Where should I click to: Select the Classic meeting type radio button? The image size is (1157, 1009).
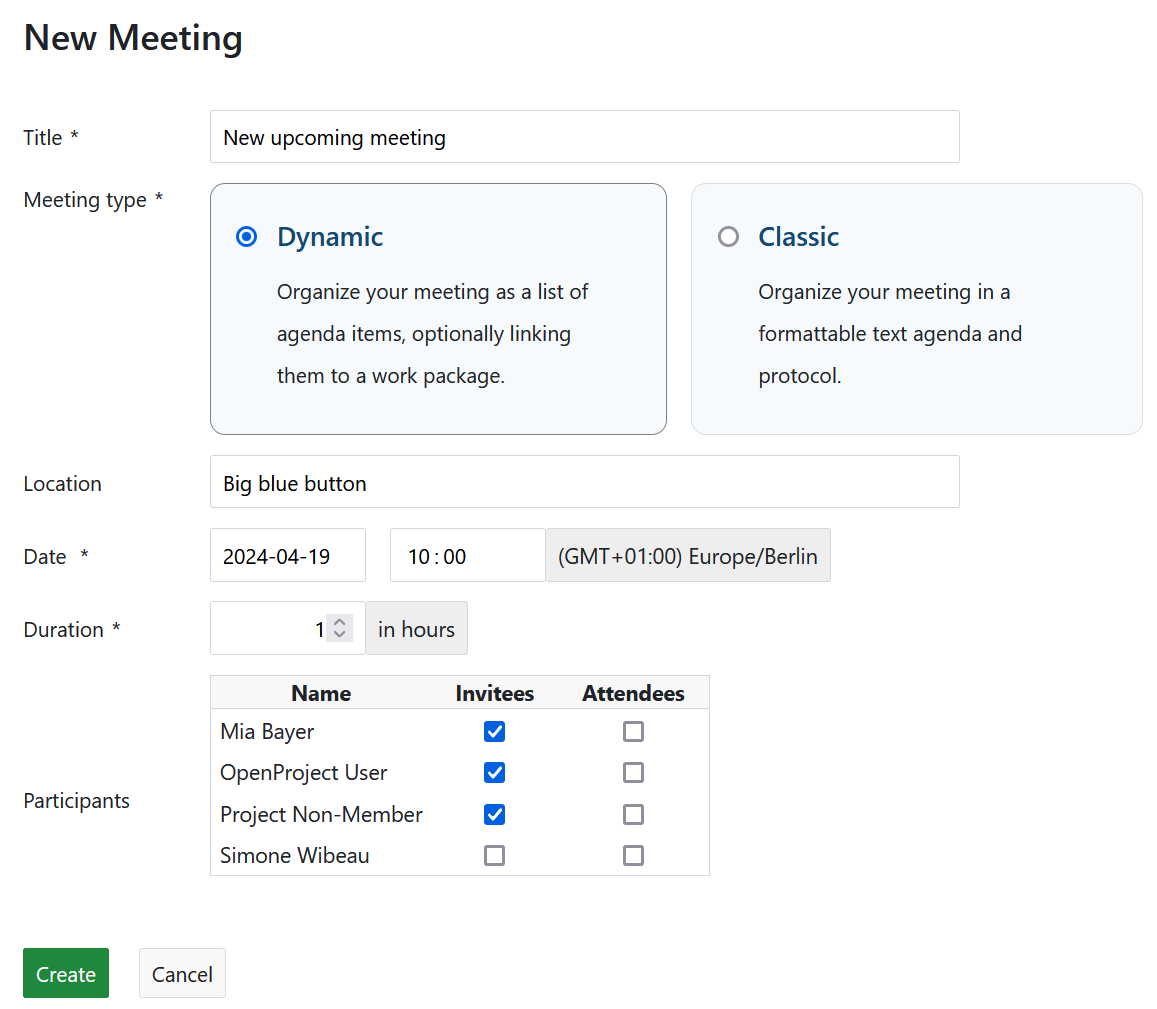tap(729, 237)
